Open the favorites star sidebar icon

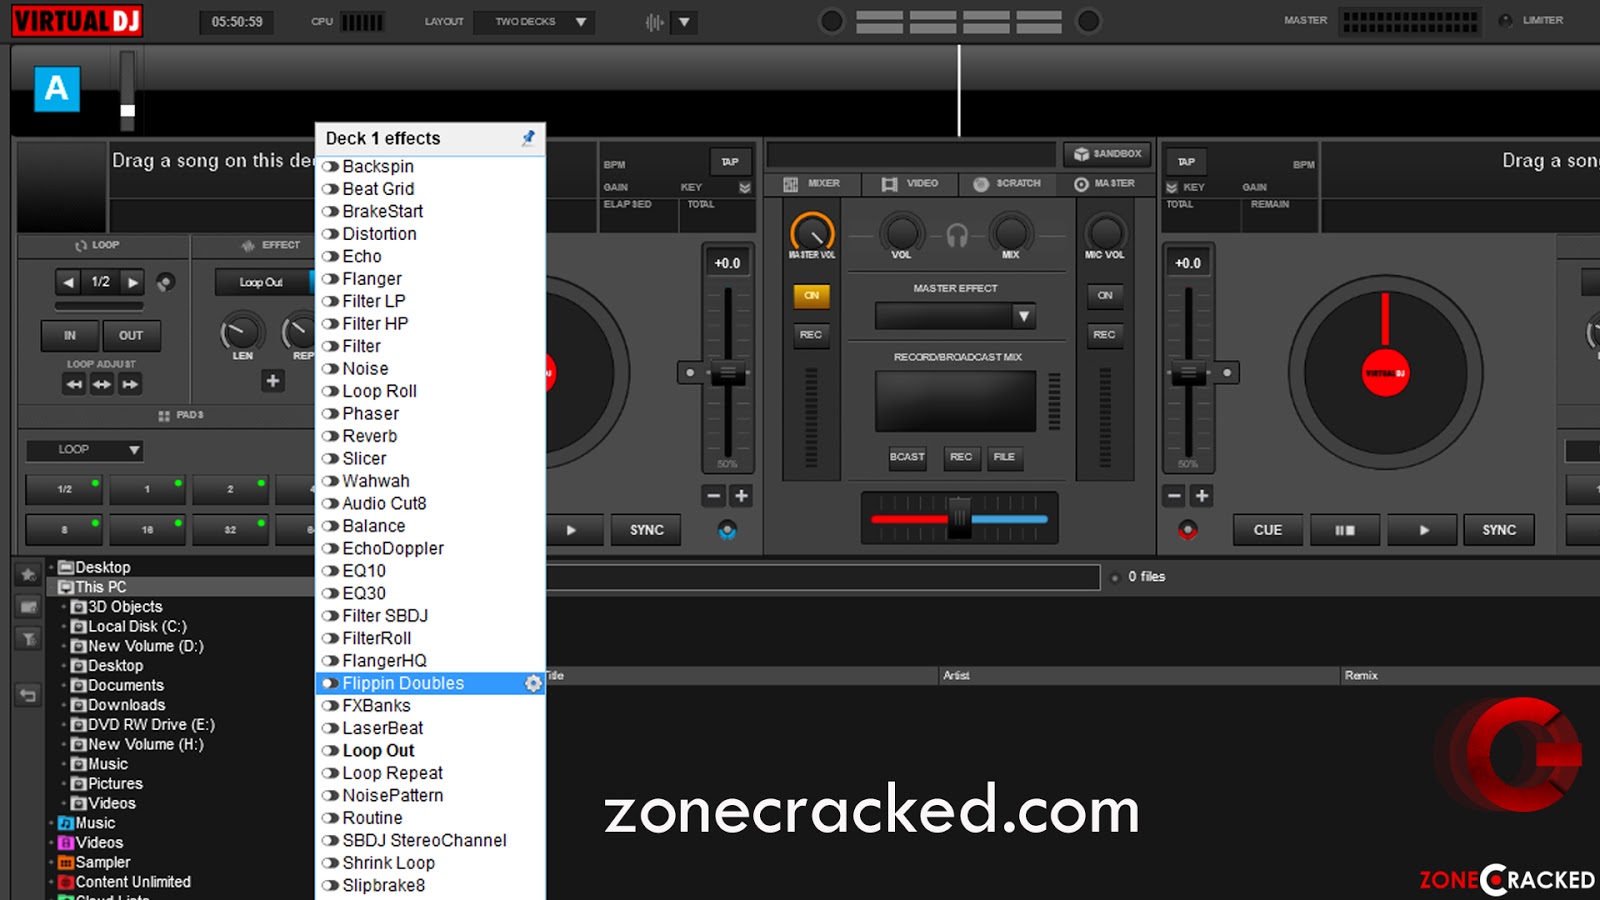pyautogui.click(x=28, y=574)
